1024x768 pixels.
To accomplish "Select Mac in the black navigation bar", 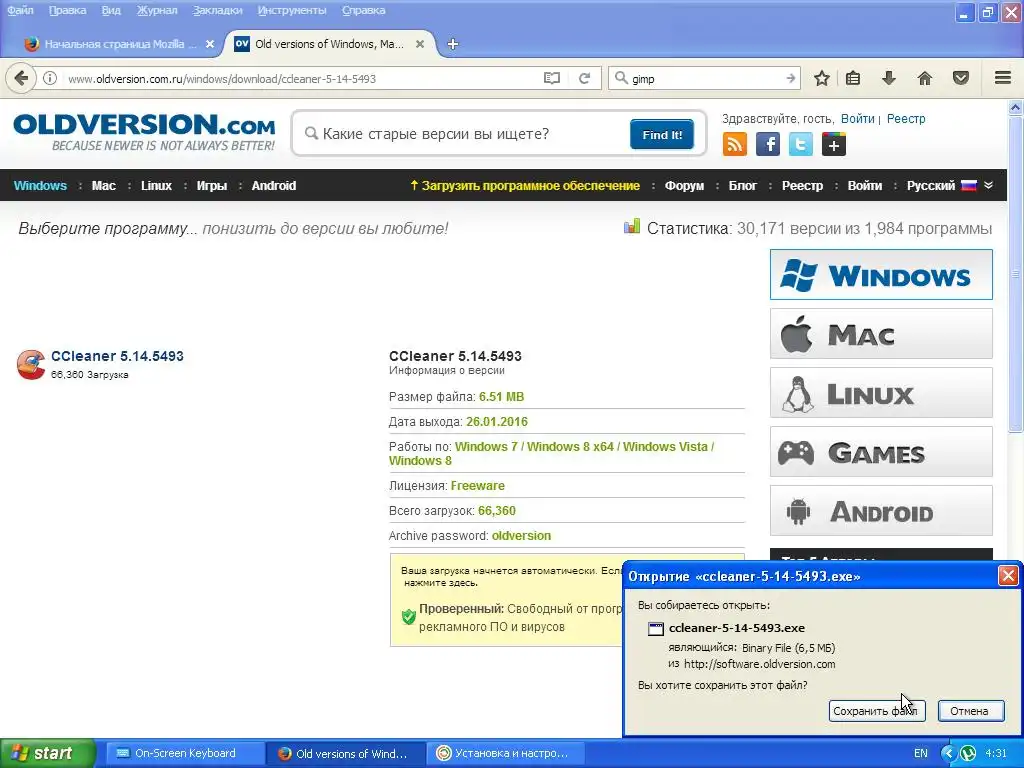I will [104, 185].
